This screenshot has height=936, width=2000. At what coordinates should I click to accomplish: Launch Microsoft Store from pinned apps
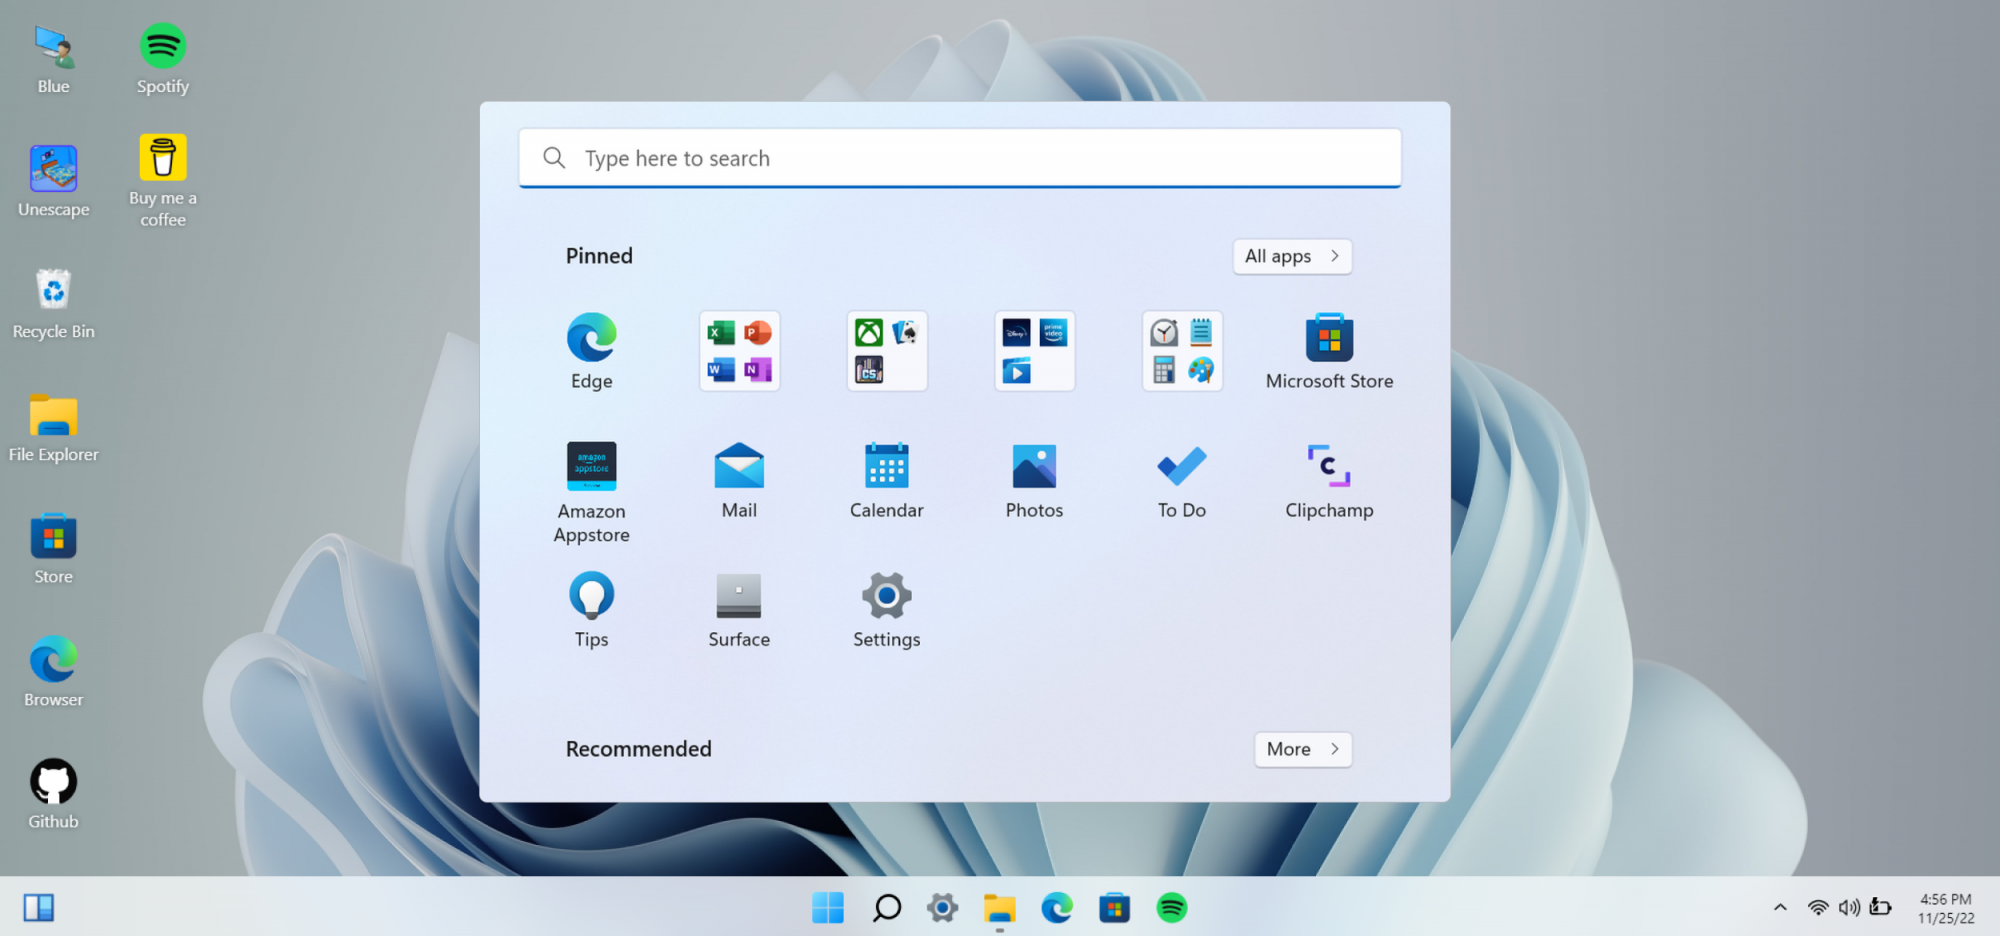pos(1329,351)
